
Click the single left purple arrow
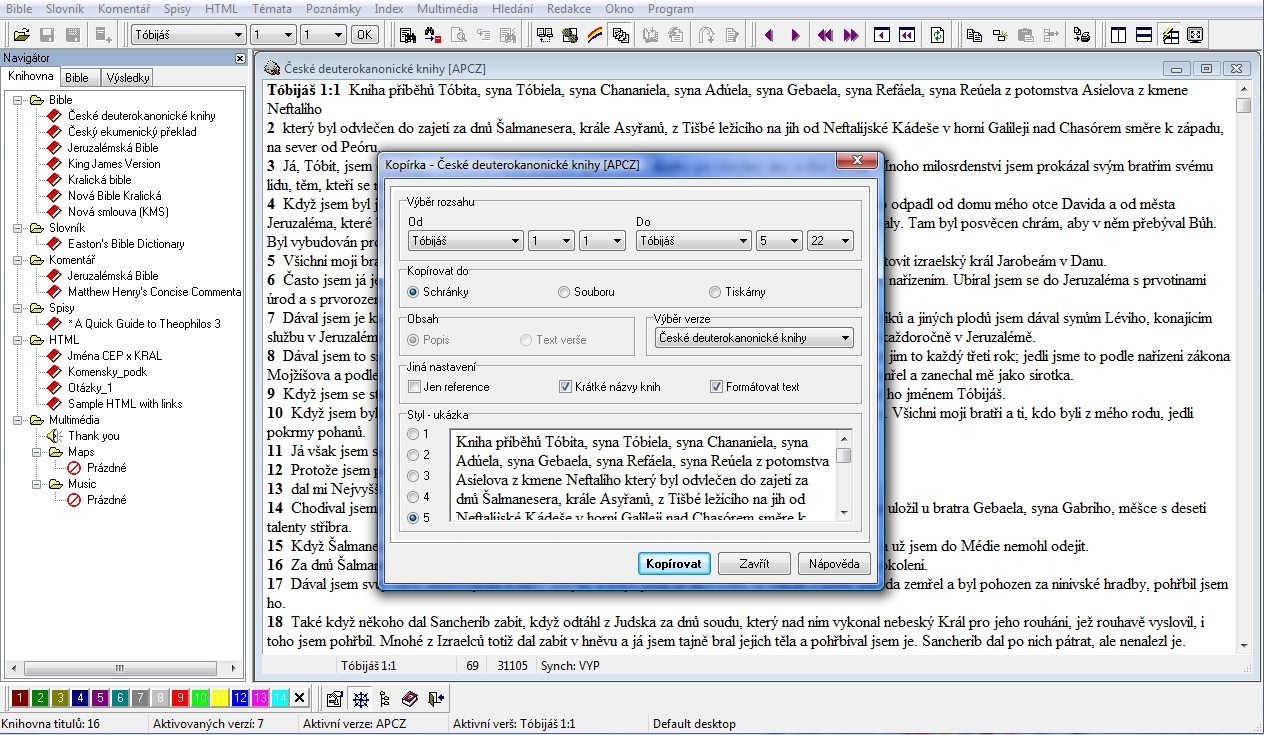(x=769, y=35)
